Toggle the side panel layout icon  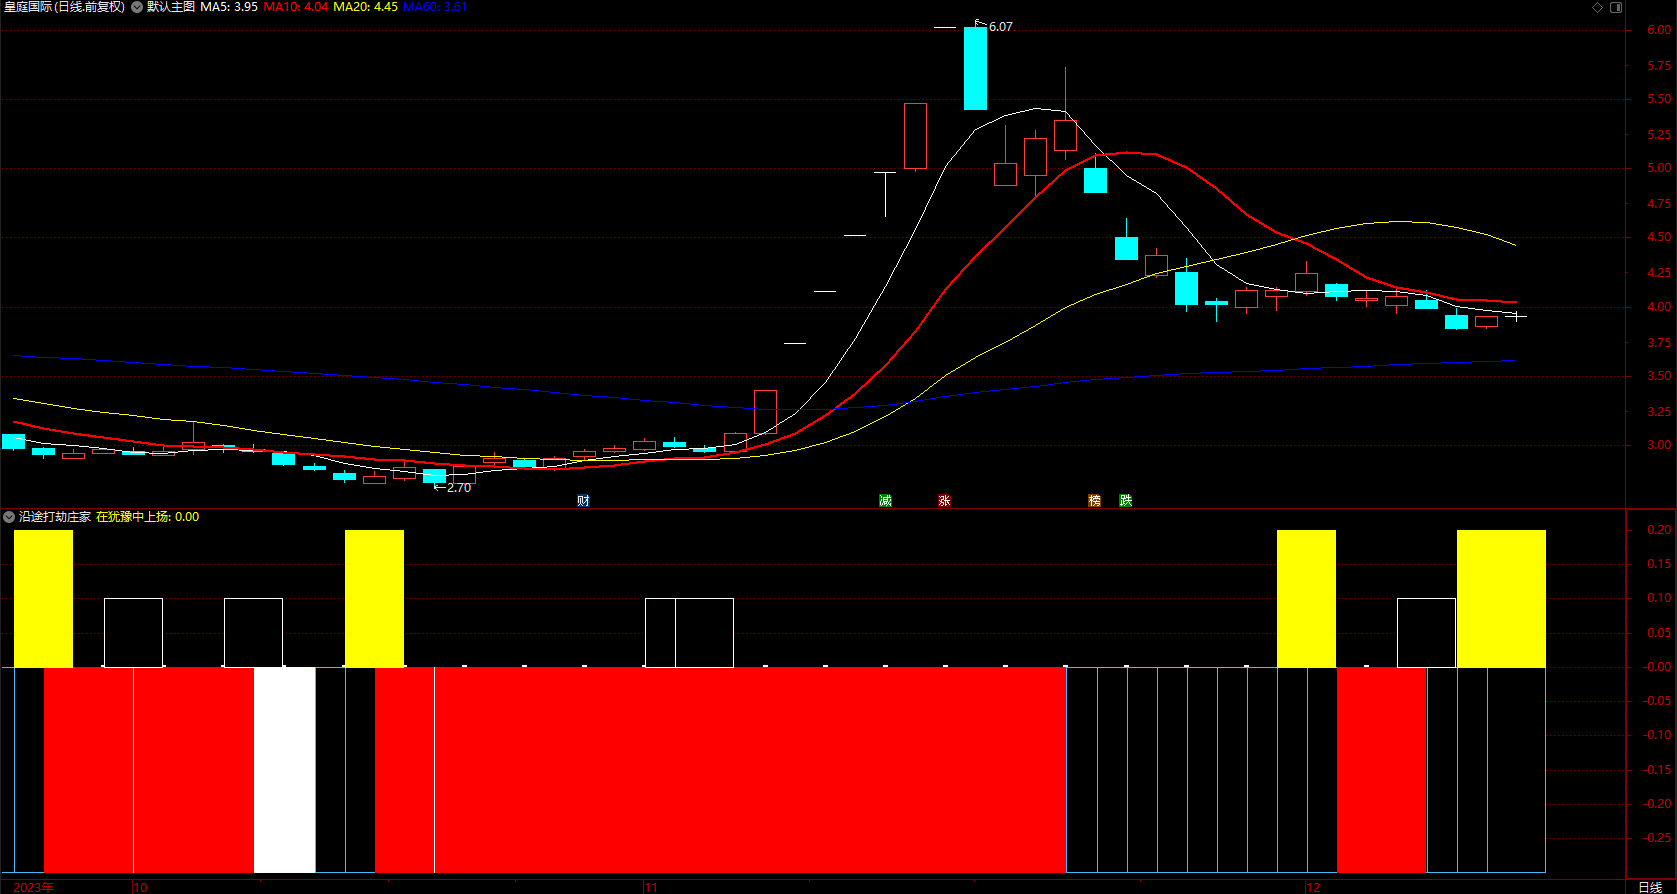coord(1616,7)
